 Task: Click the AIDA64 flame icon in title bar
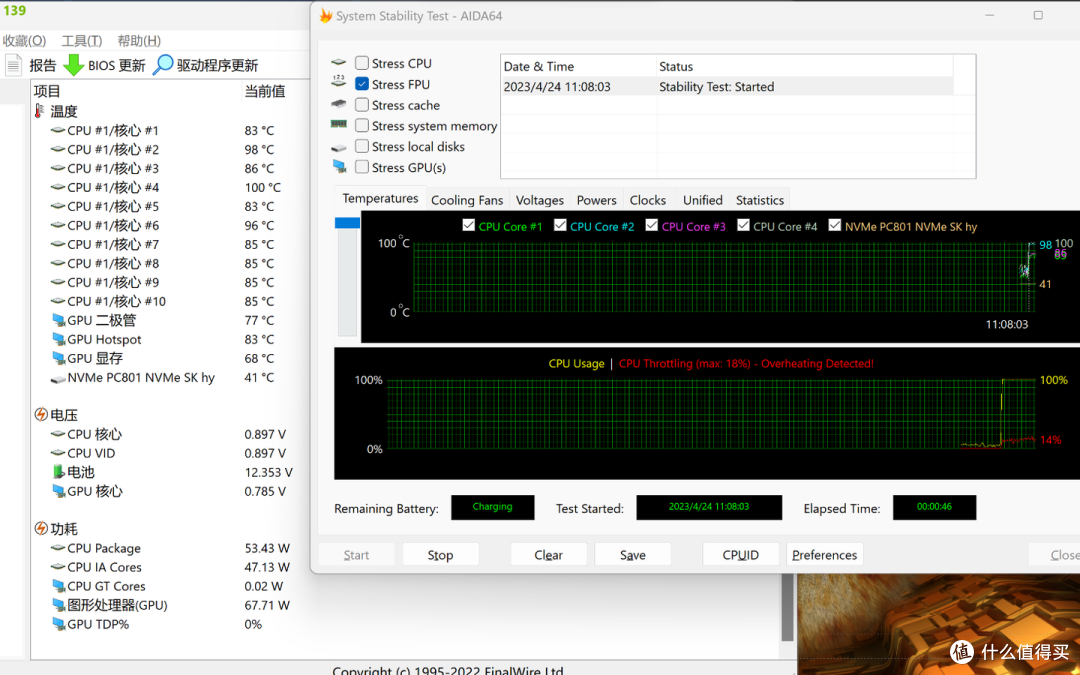tap(325, 16)
